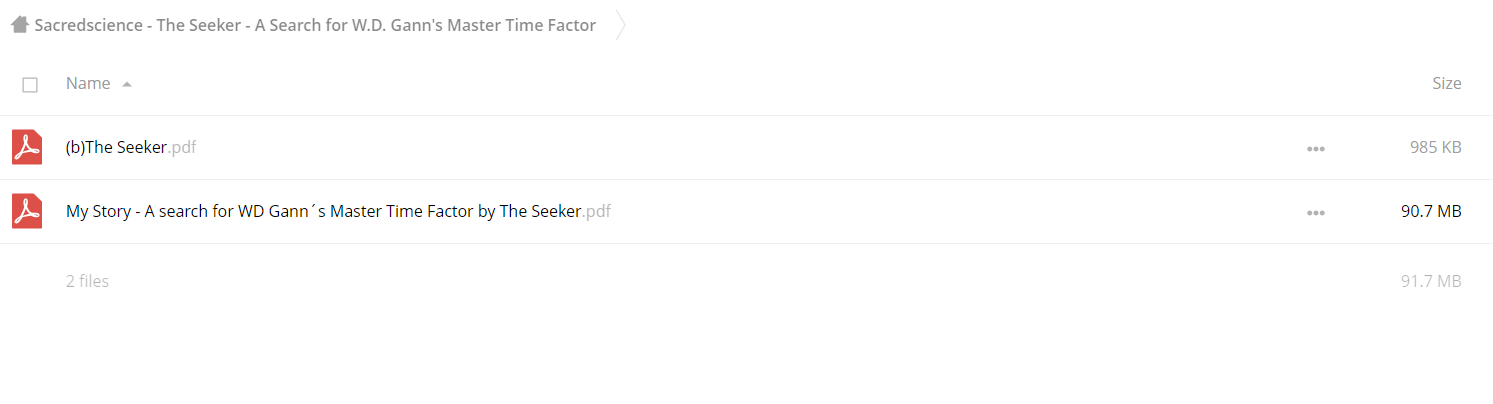Click the breadcrumb chevron separator
1493x404 pixels.
click(621, 25)
